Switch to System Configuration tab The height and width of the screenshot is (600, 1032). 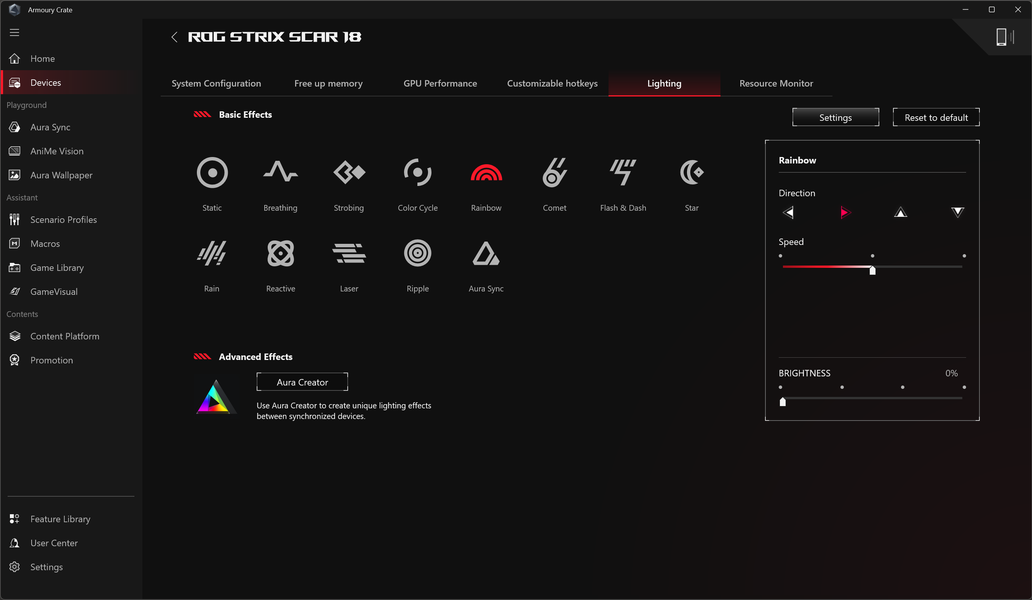pos(216,84)
